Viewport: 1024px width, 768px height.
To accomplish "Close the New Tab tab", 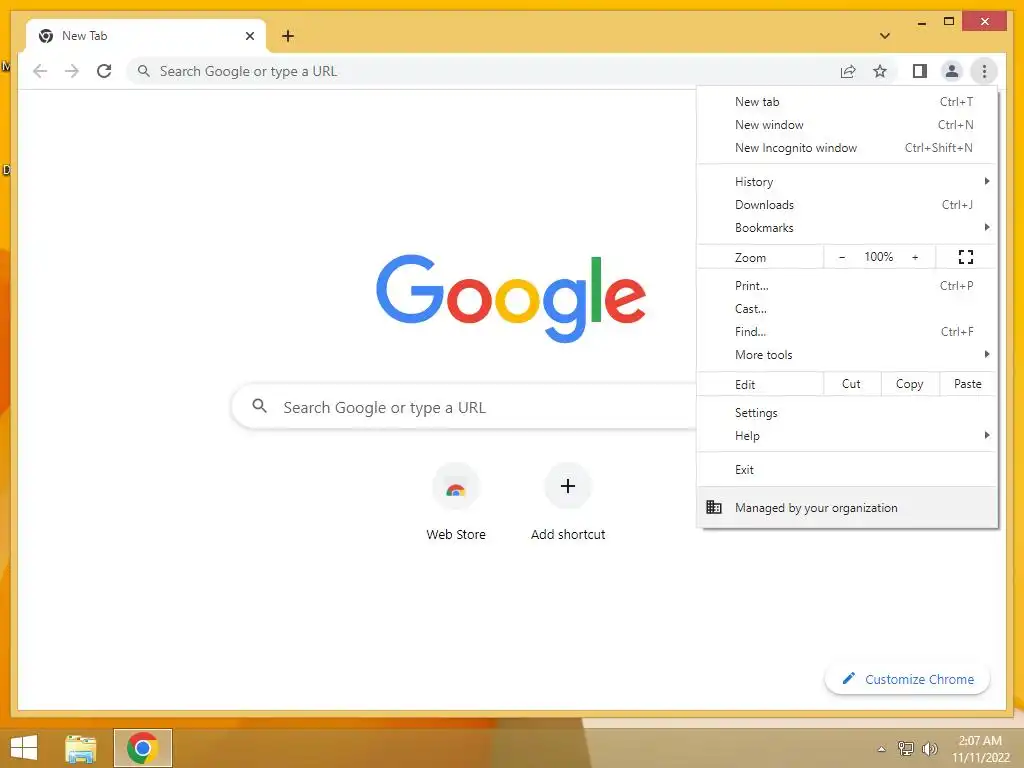I will 249,36.
